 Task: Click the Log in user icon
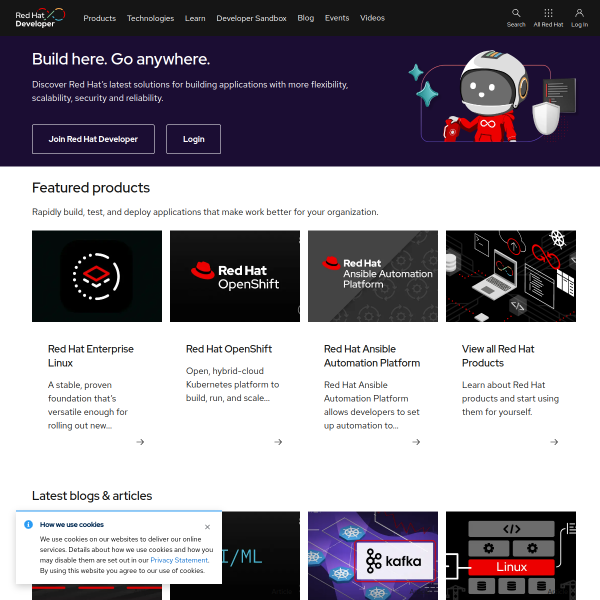click(579, 18)
